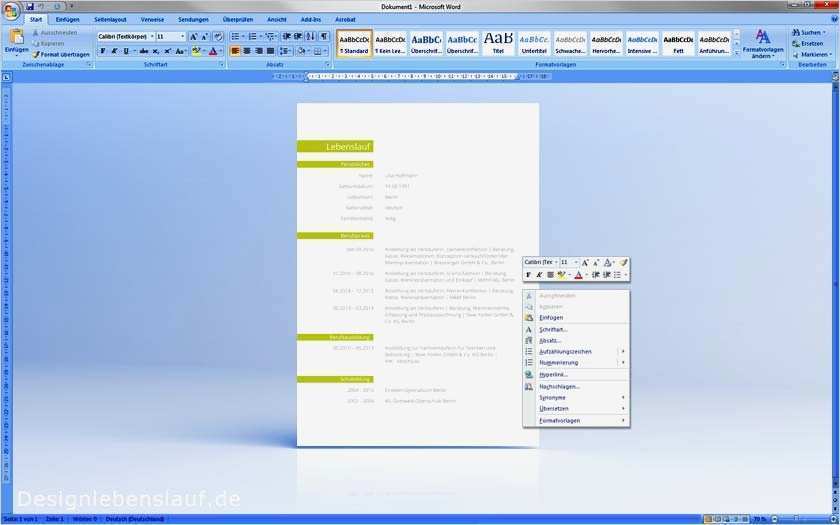Switch to the Ansicht ribbon tab
The width and height of the screenshot is (840, 525).
(276, 19)
